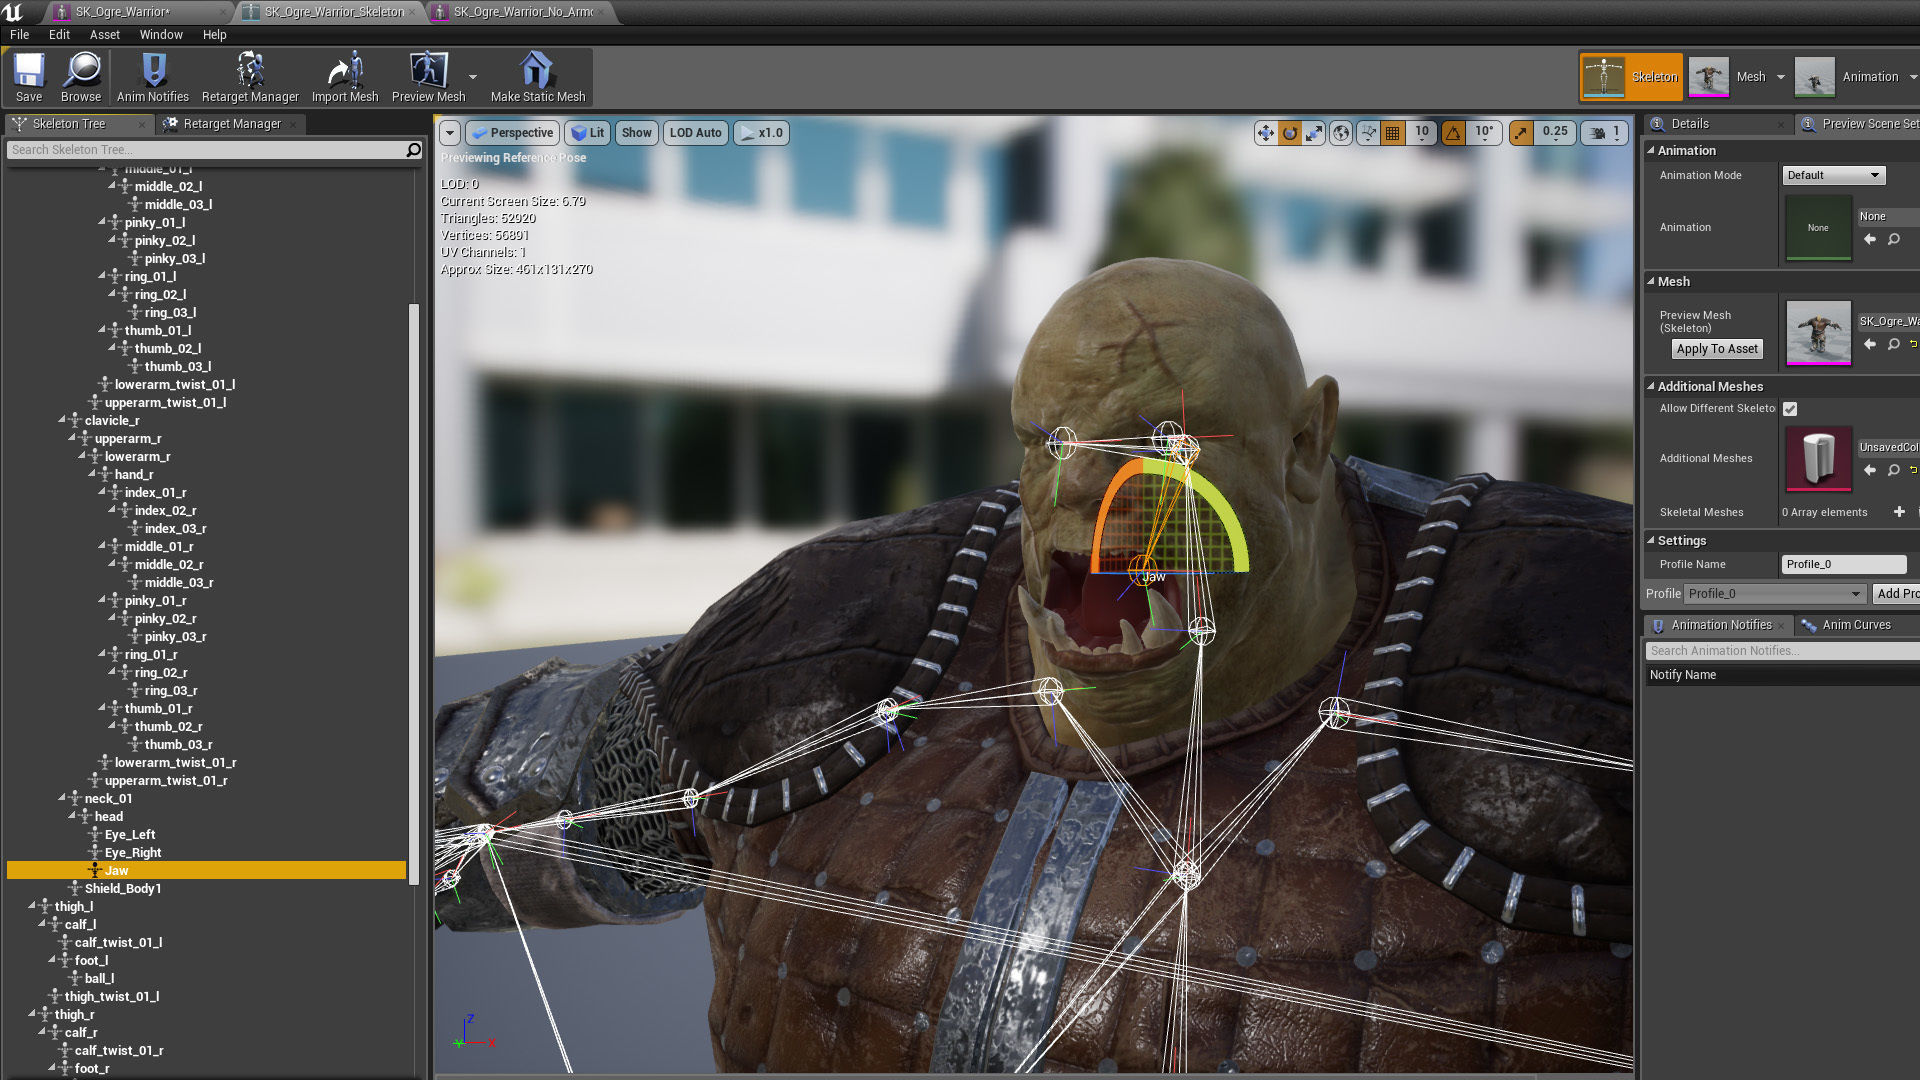Switch to Retarget Manager tab
This screenshot has height=1080, width=1920.
point(232,124)
